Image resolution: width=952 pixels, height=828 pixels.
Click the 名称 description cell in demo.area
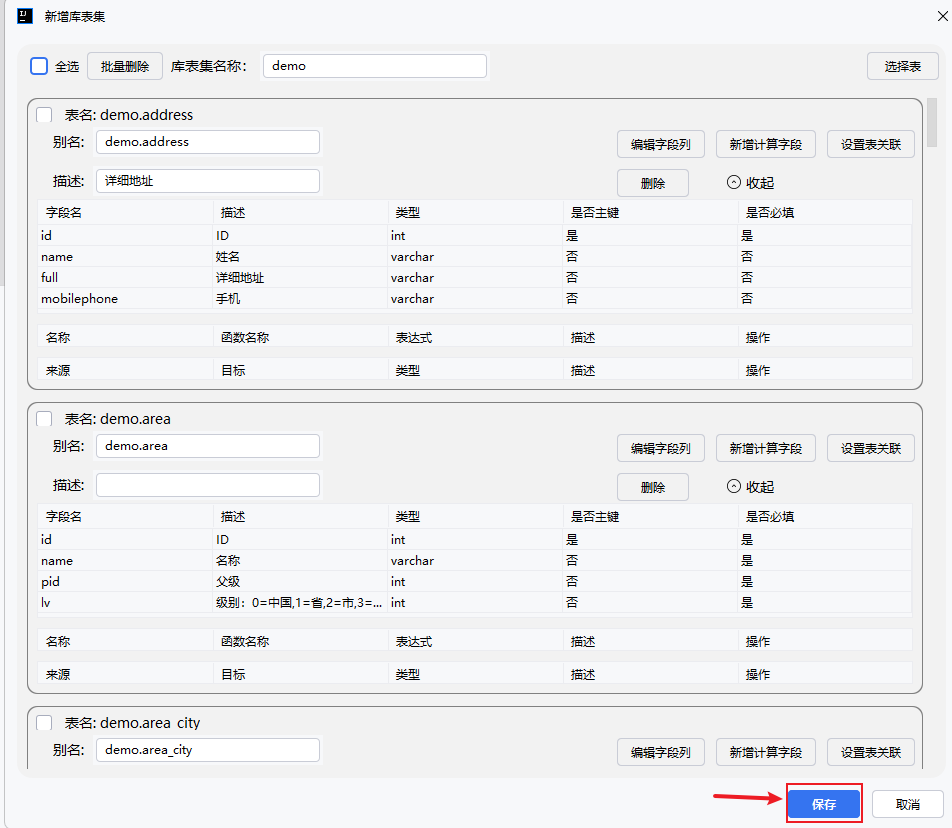pos(300,561)
